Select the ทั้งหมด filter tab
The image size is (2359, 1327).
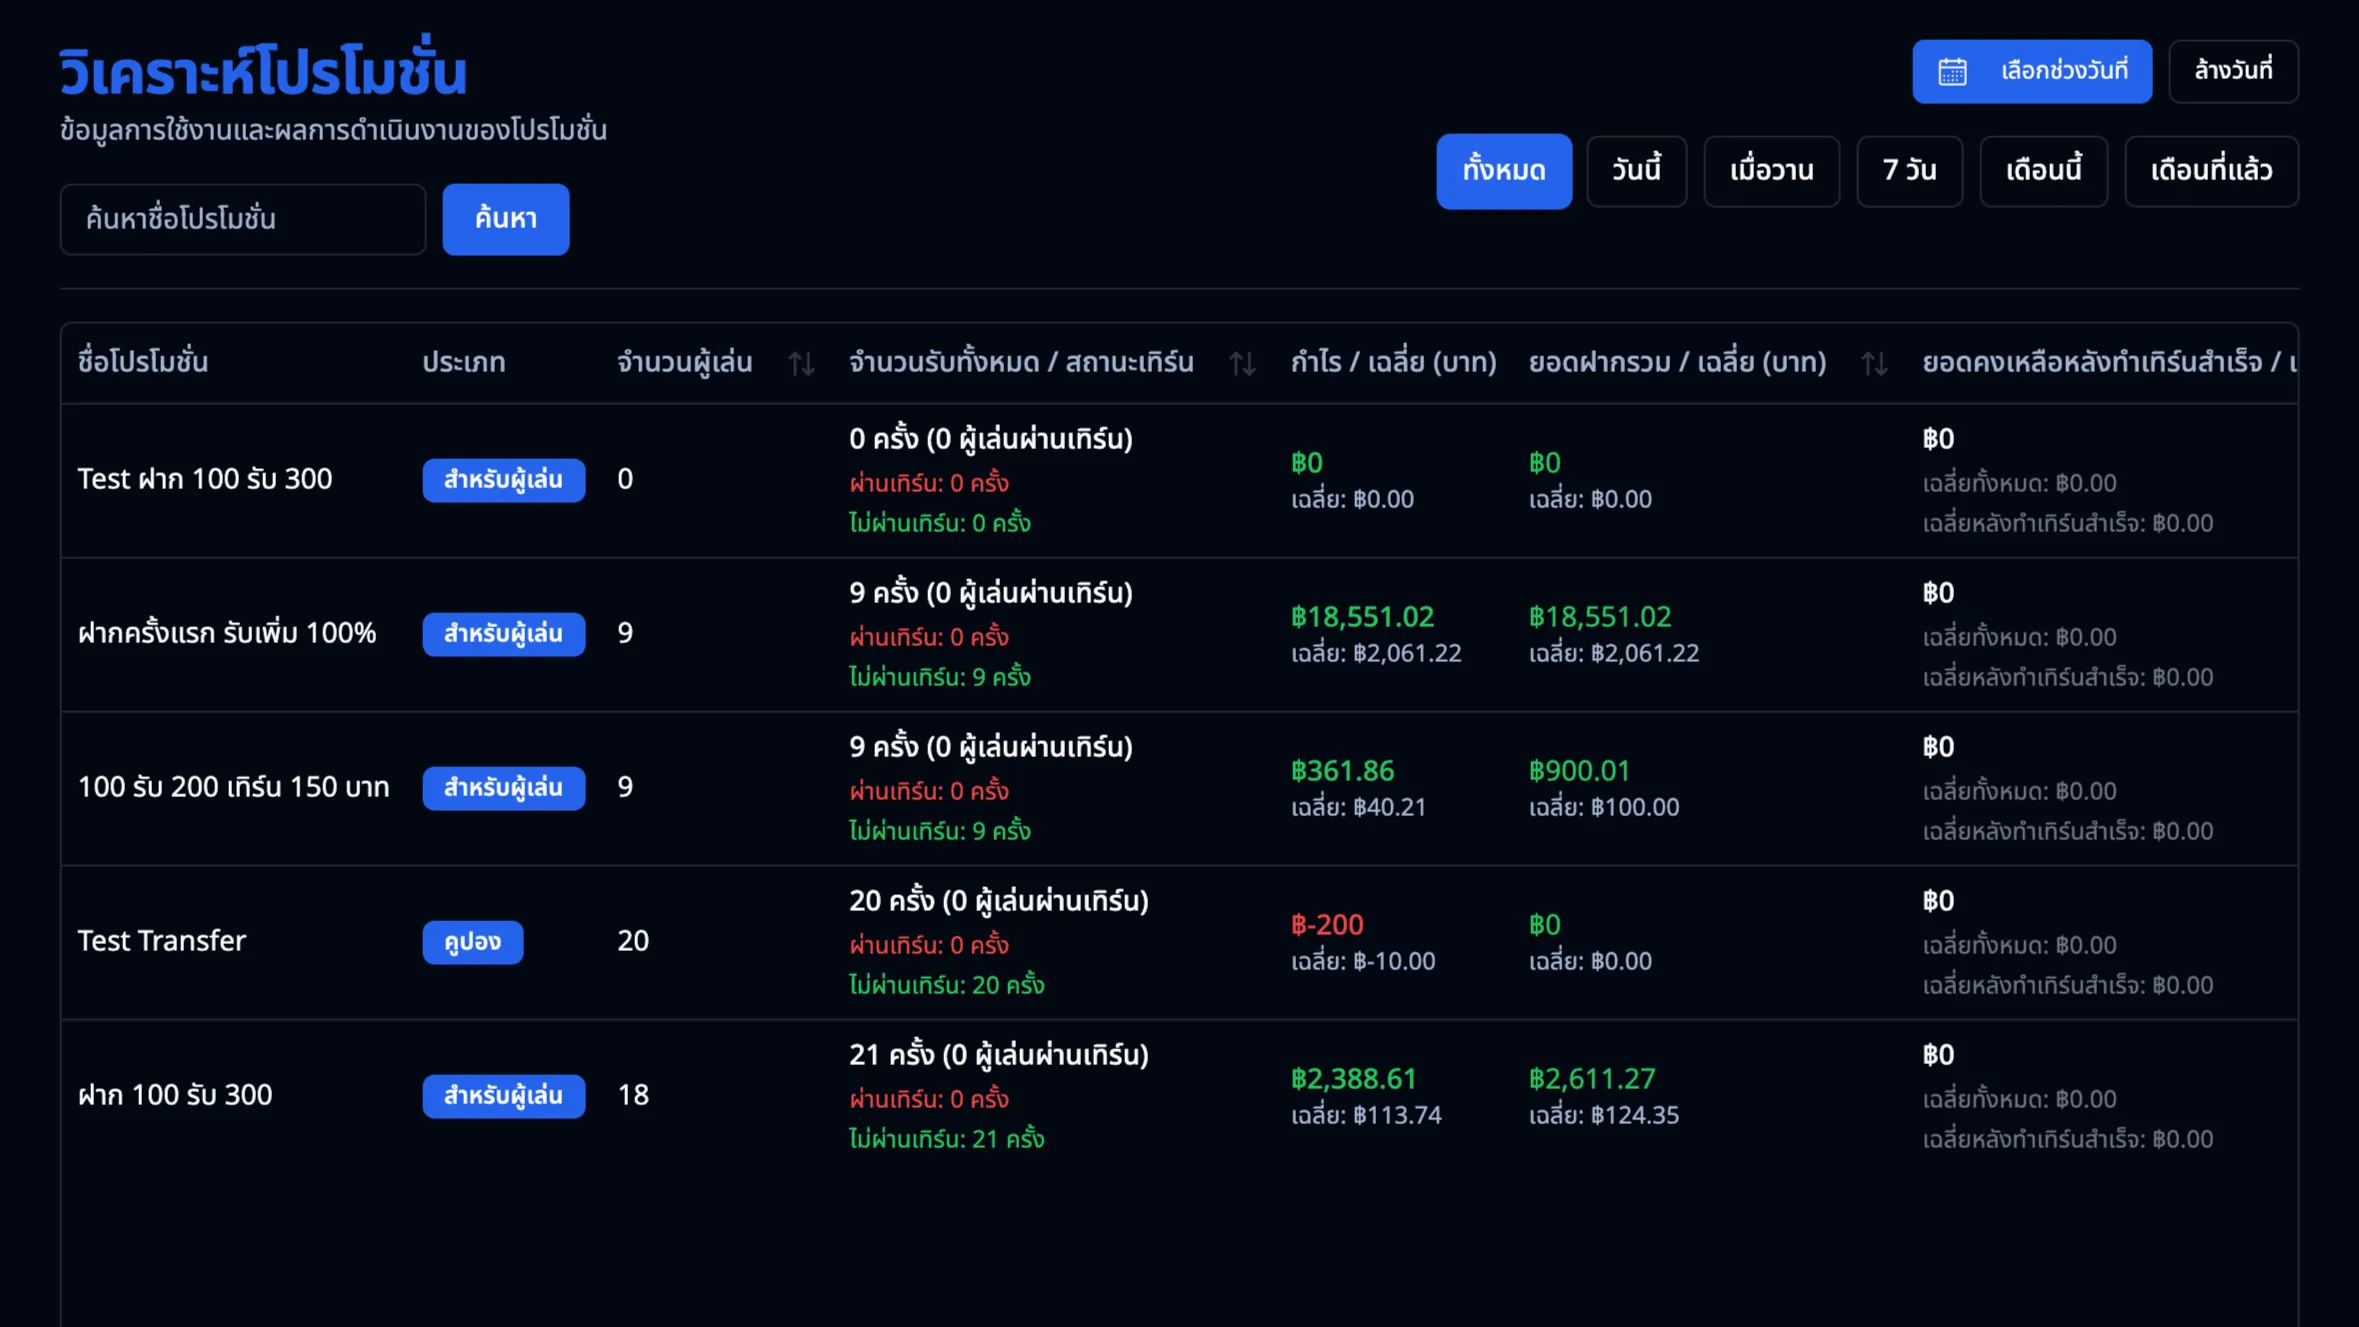[x=1503, y=171]
